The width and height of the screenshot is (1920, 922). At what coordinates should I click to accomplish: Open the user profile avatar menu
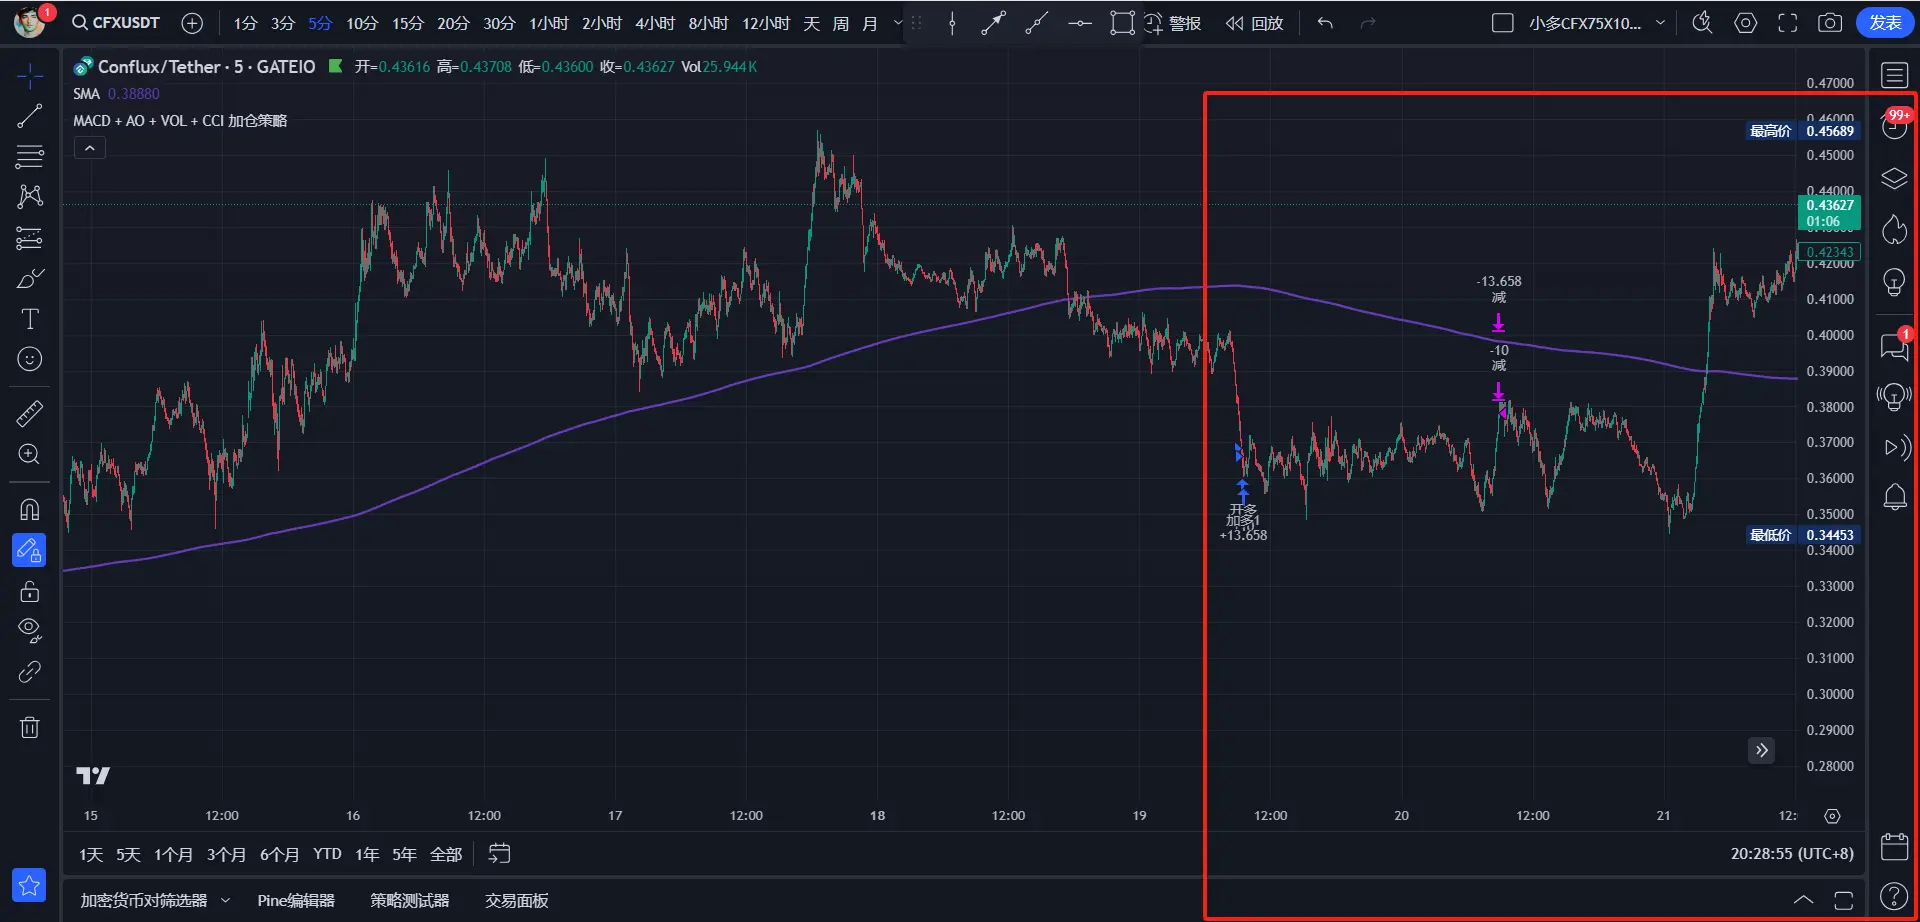(x=30, y=22)
